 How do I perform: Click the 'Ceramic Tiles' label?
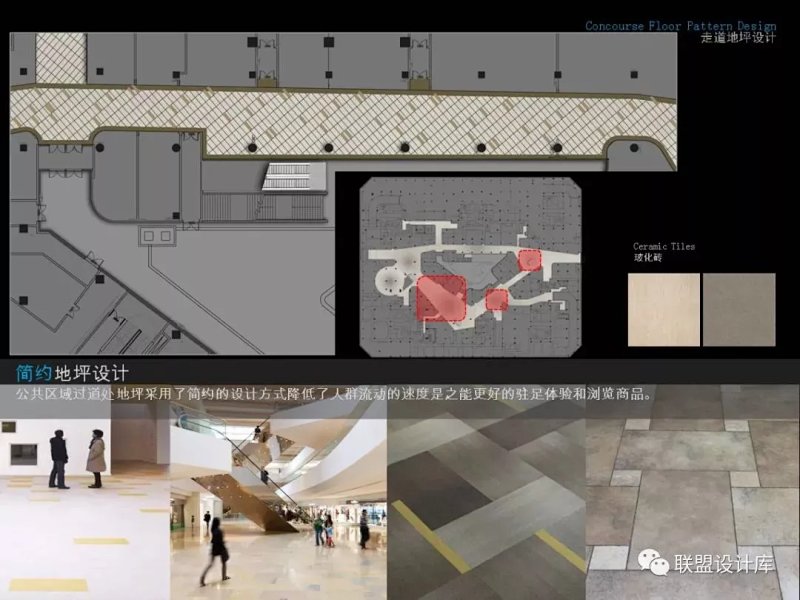point(664,246)
